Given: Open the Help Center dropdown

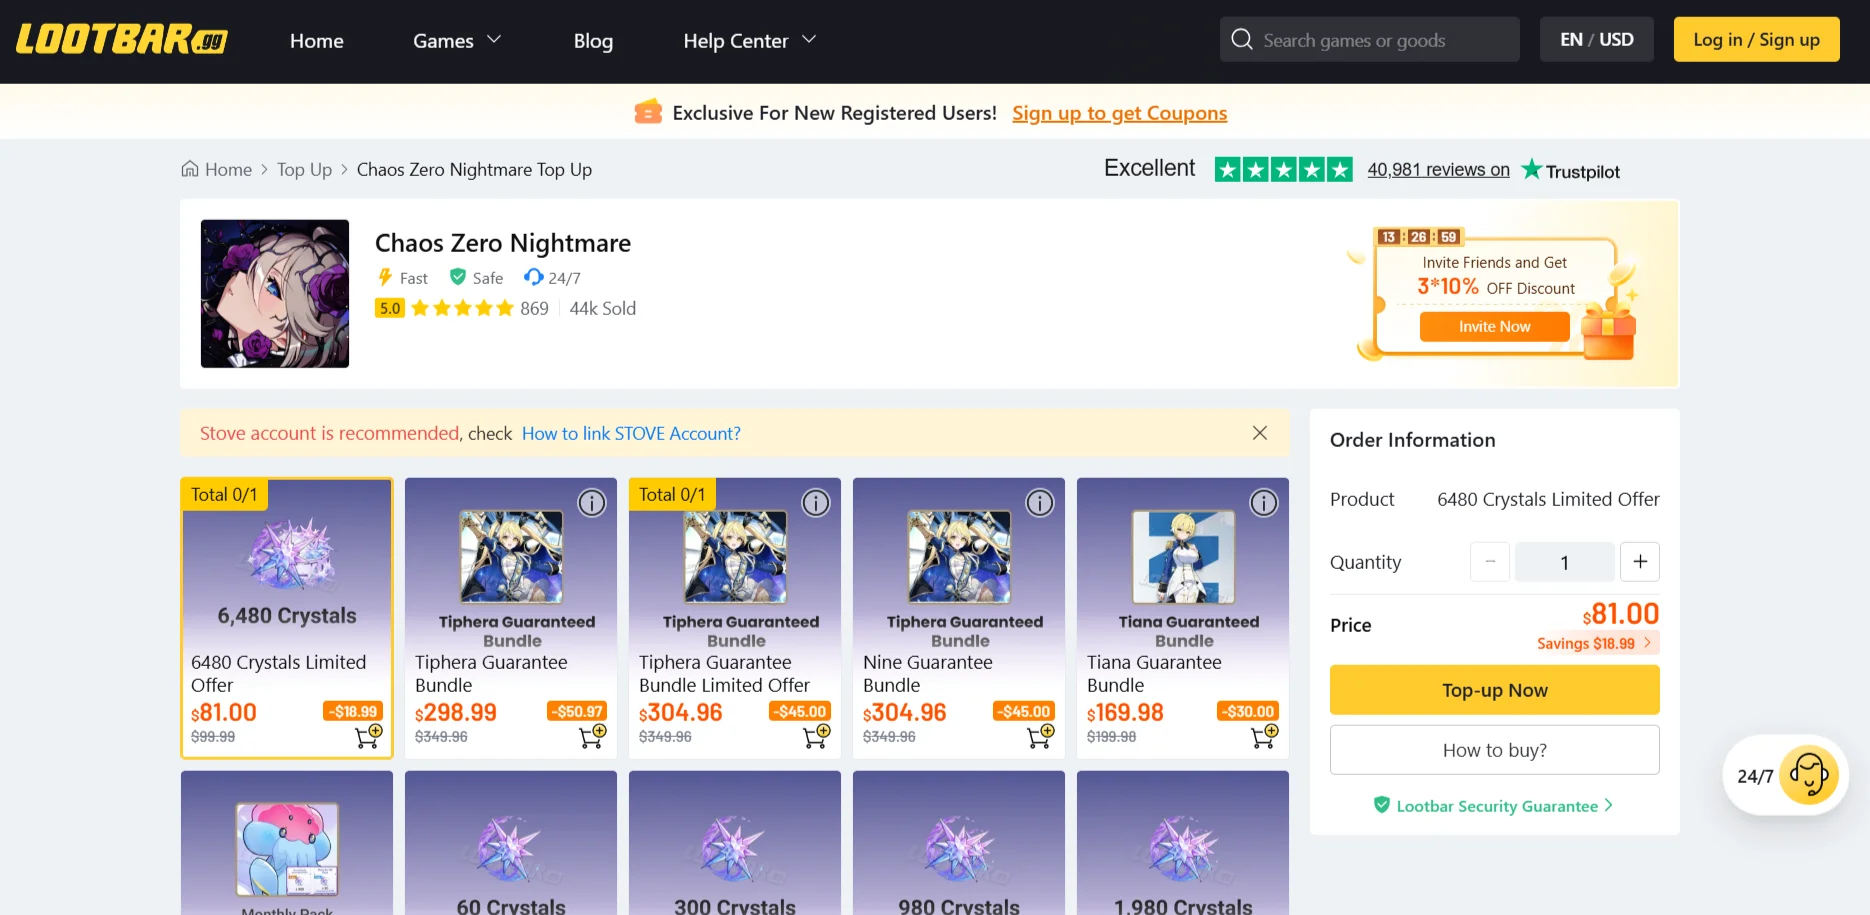Looking at the screenshot, I should tap(749, 41).
